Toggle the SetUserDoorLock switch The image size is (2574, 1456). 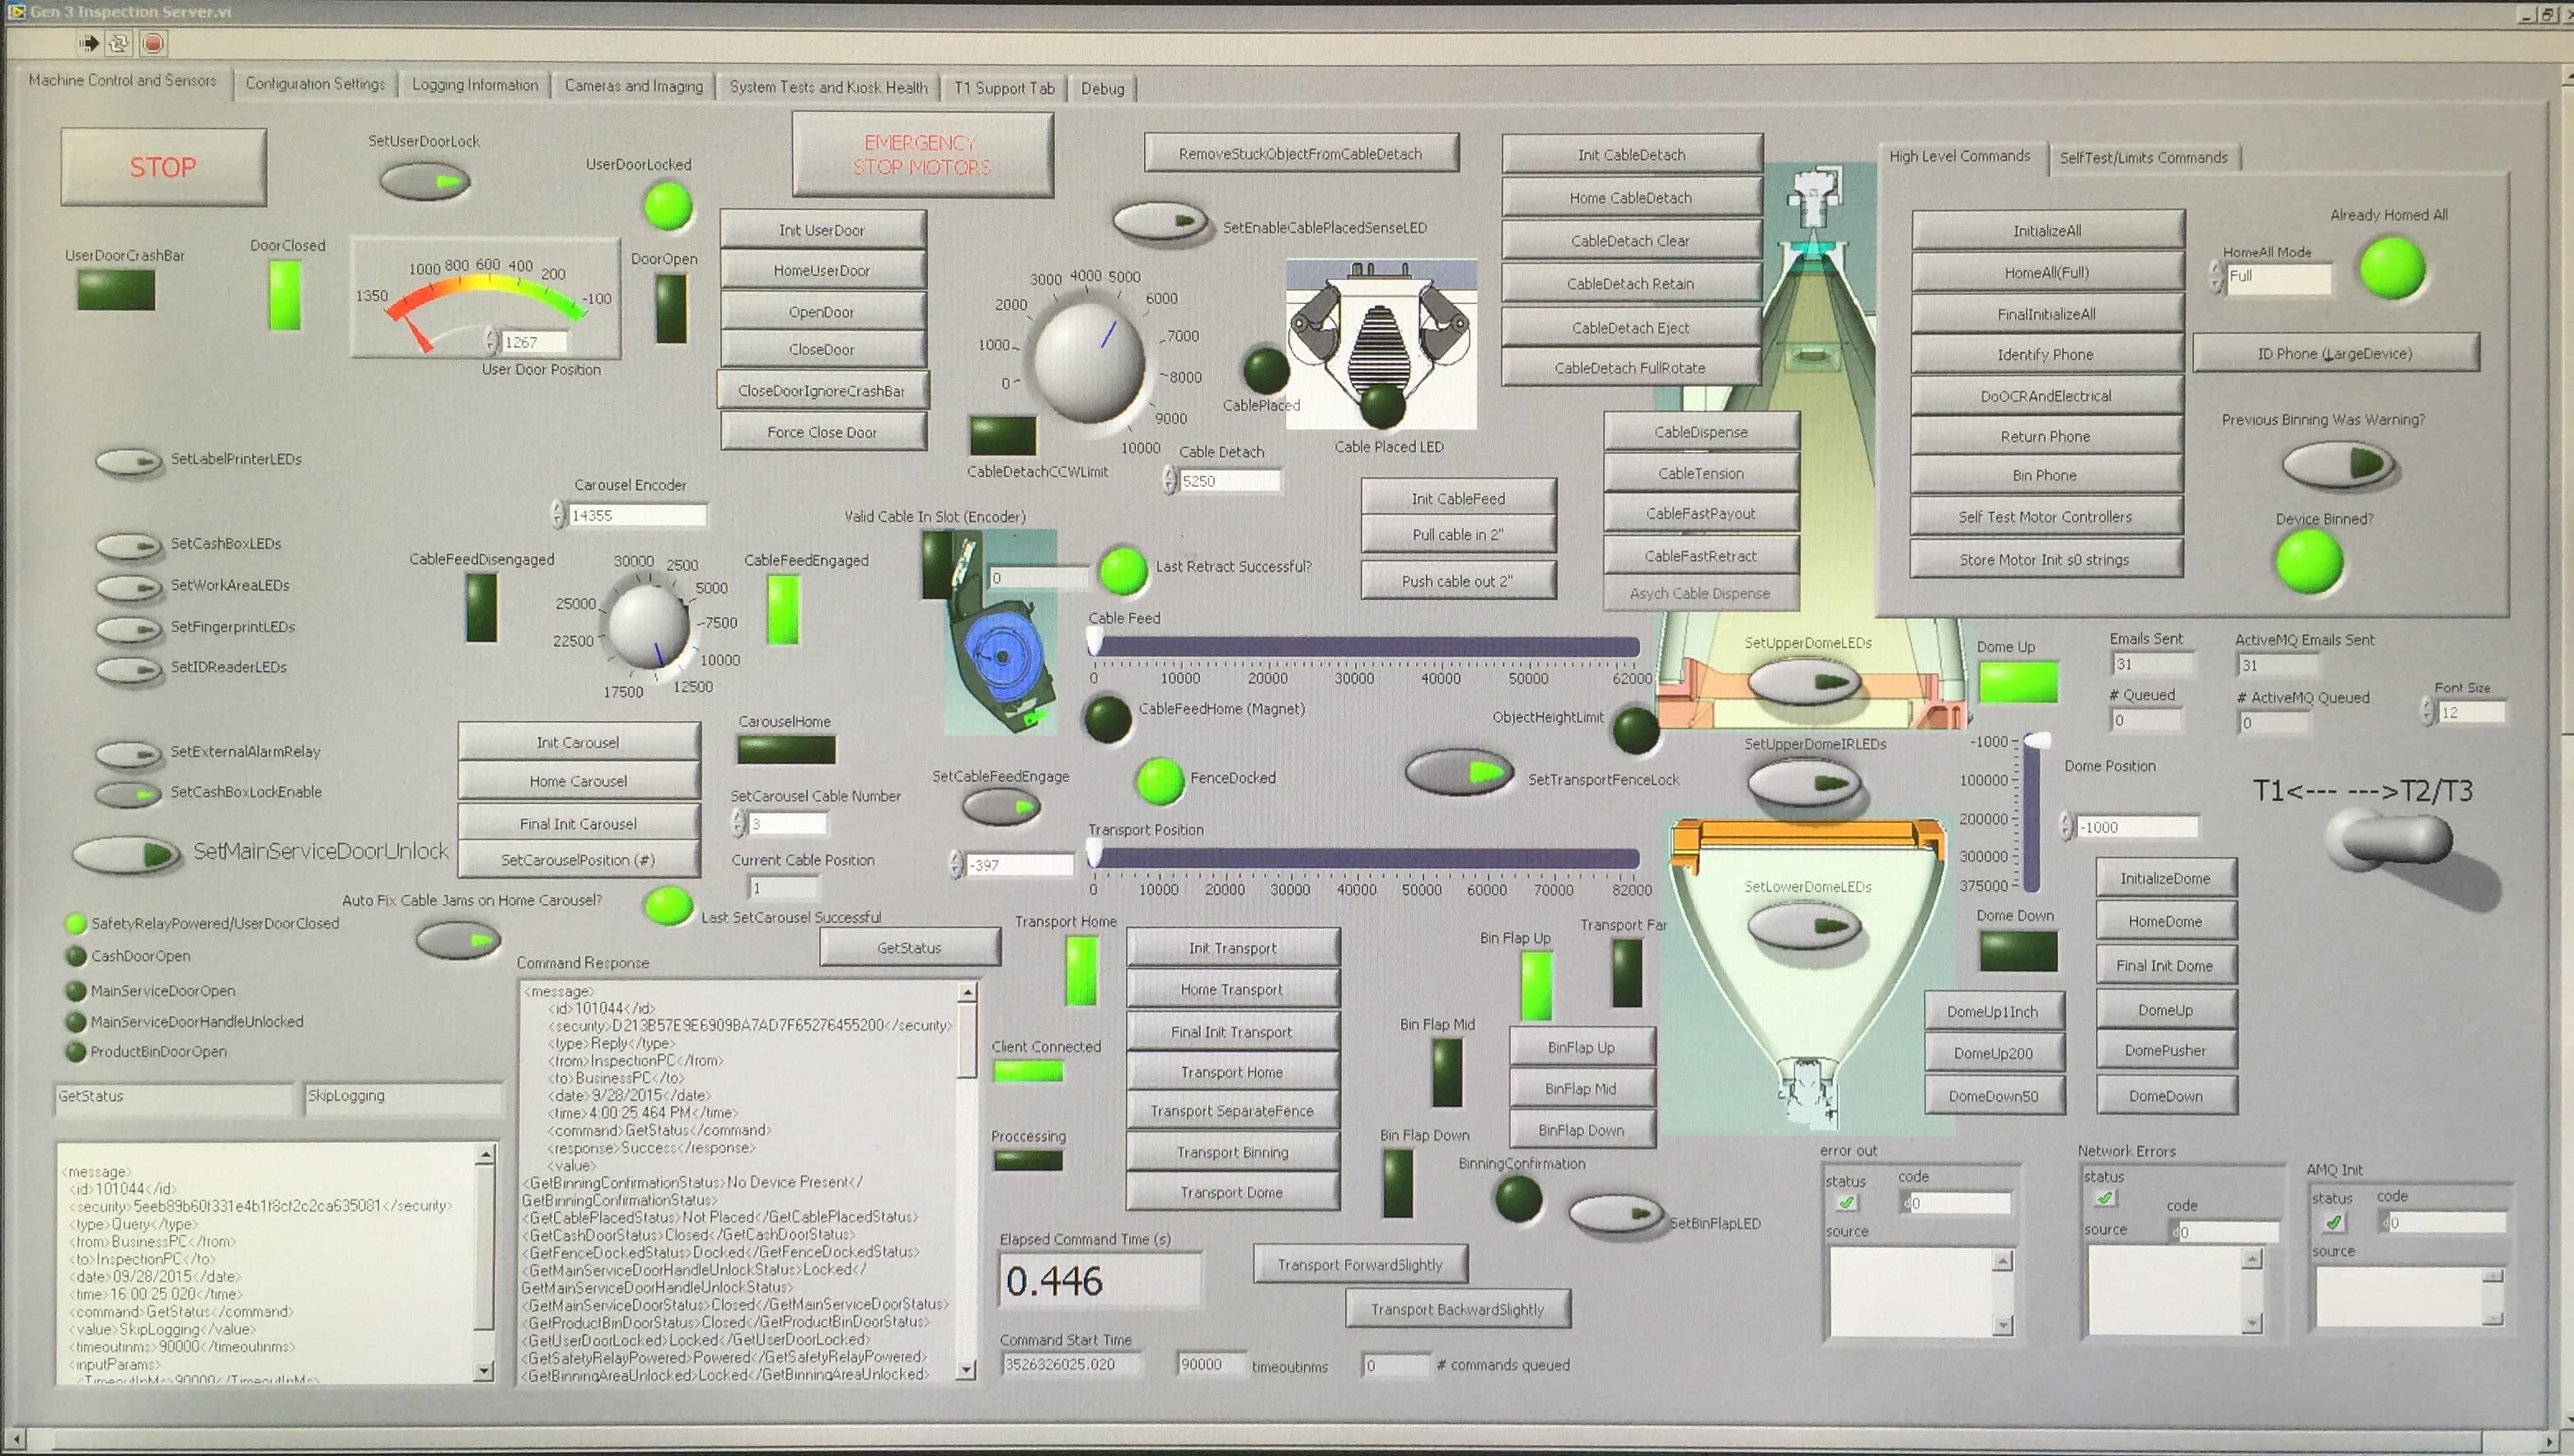(x=425, y=182)
